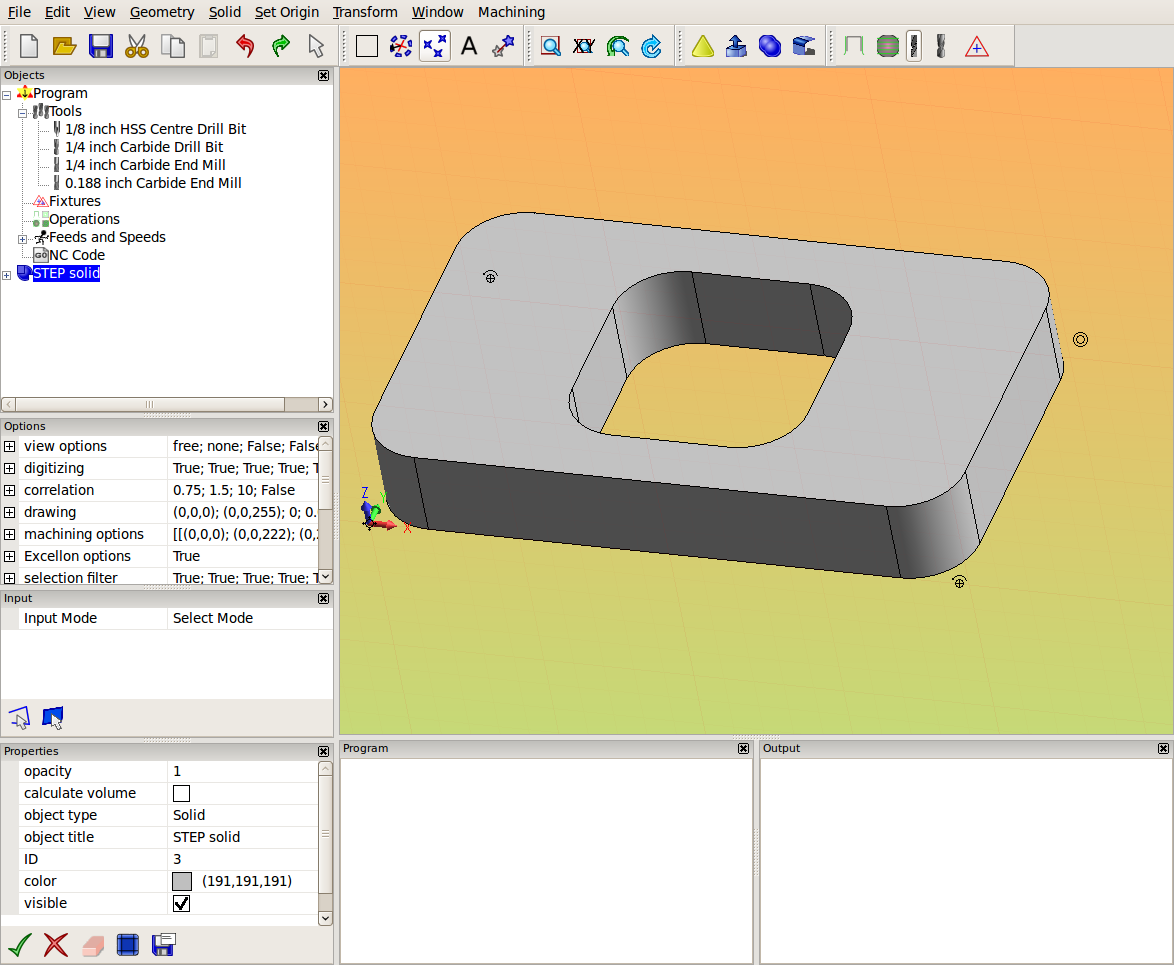Expand the STEP solid tree node

7,276
